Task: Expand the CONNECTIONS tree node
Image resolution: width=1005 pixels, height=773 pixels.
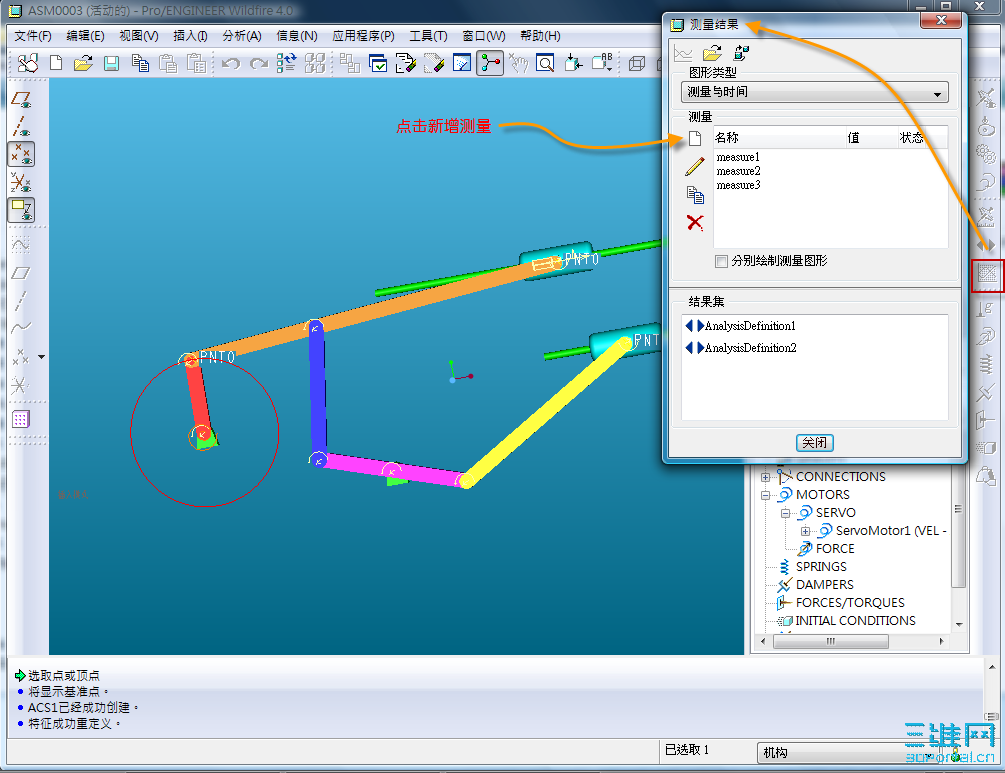Action: pyautogui.click(x=765, y=477)
